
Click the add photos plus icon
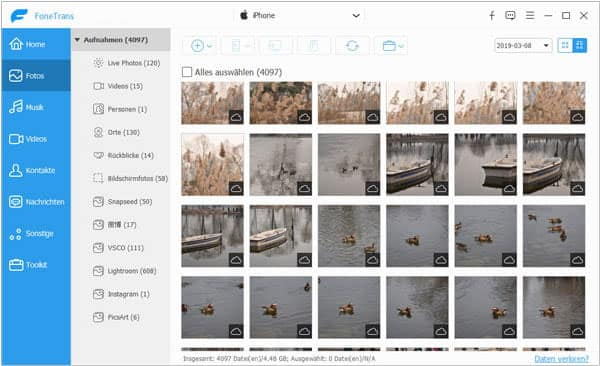(x=197, y=46)
